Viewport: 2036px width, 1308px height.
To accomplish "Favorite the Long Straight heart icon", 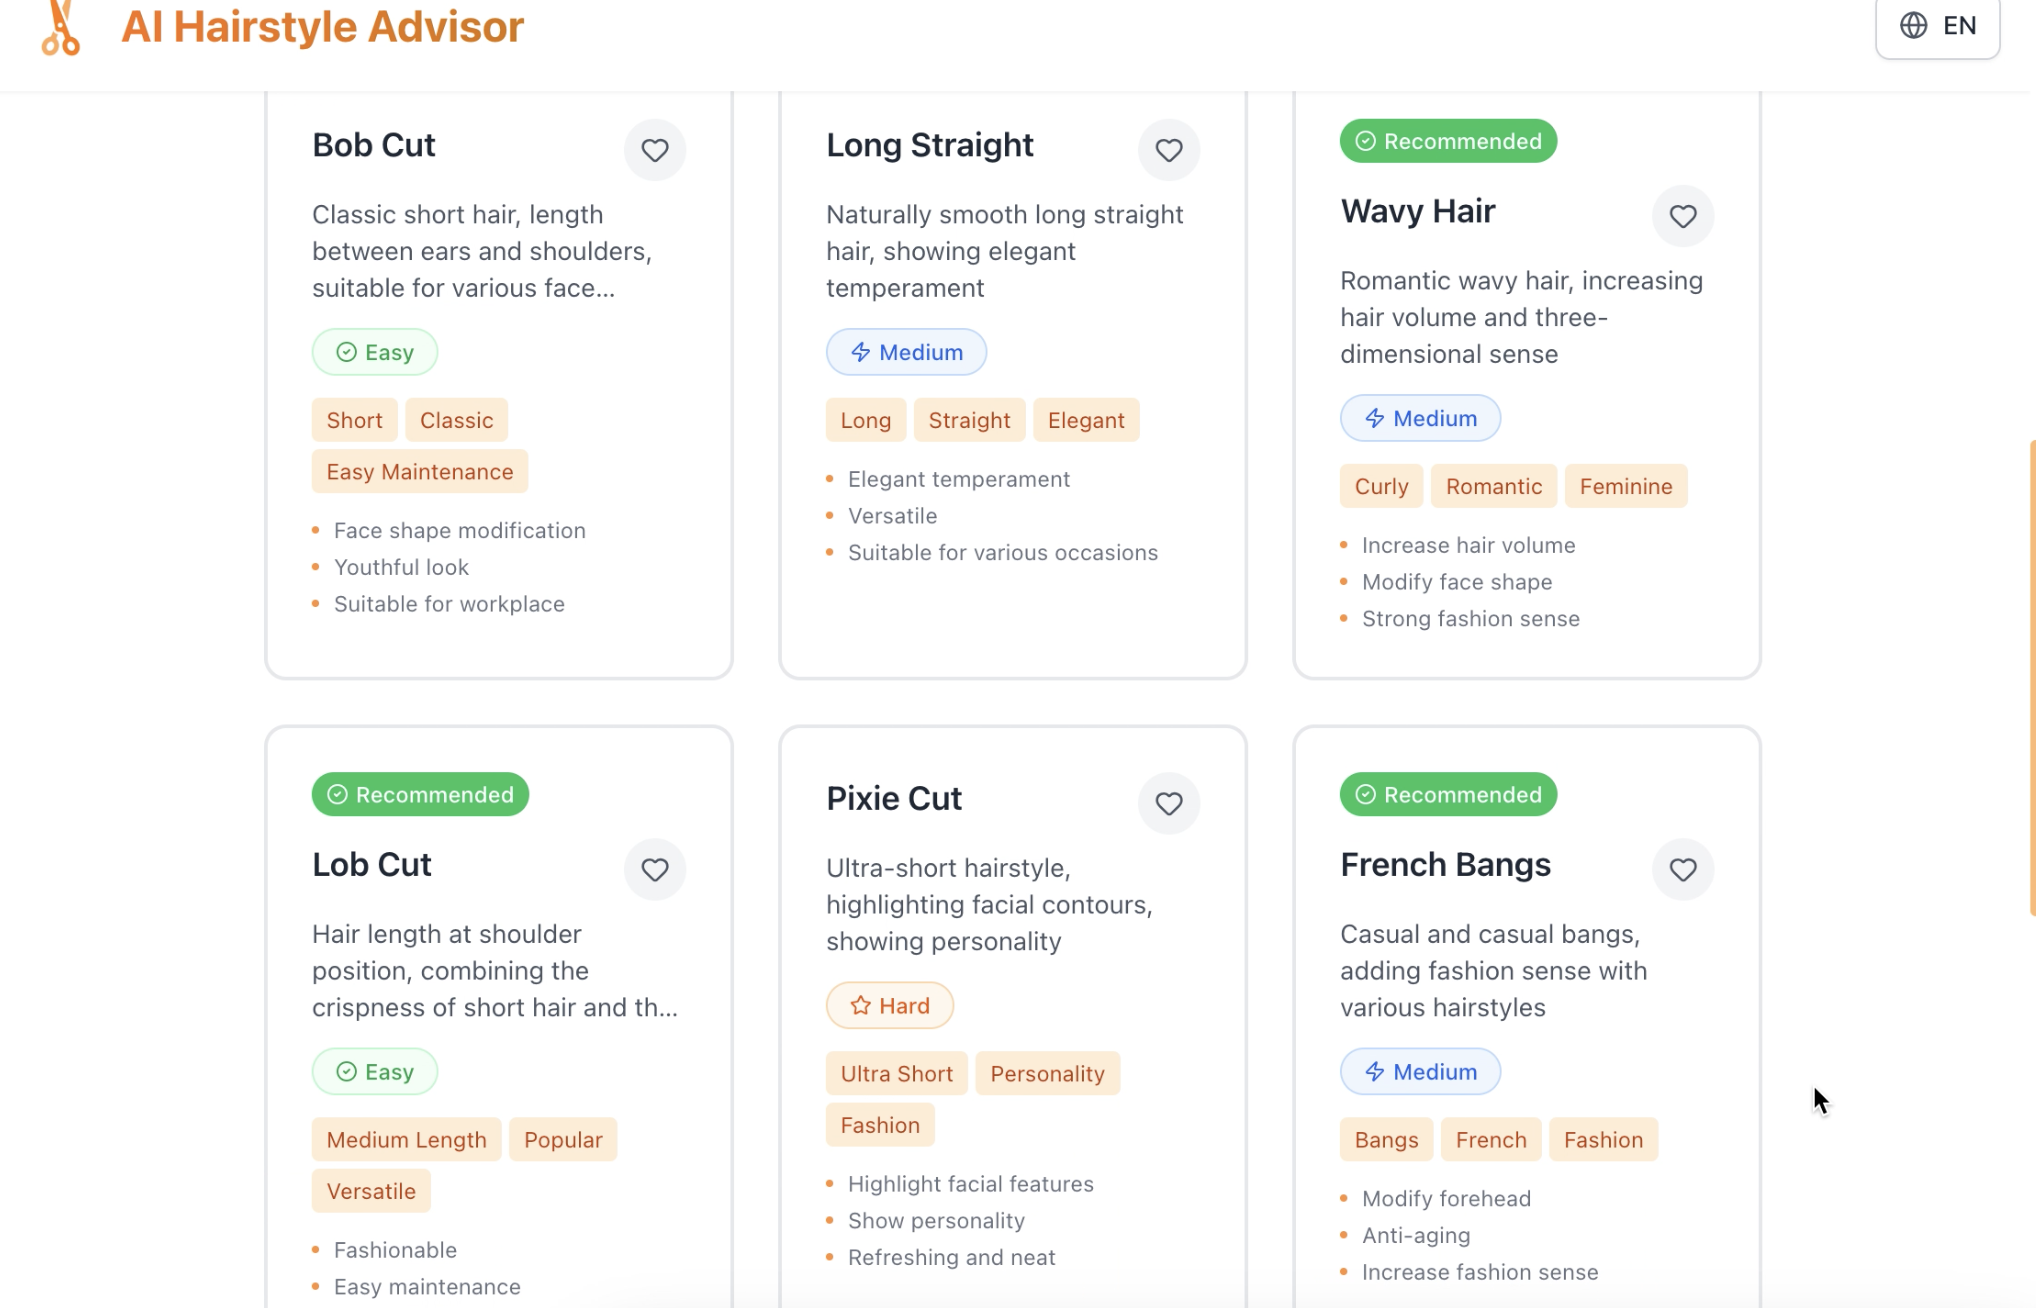I will click(1169, 150).
